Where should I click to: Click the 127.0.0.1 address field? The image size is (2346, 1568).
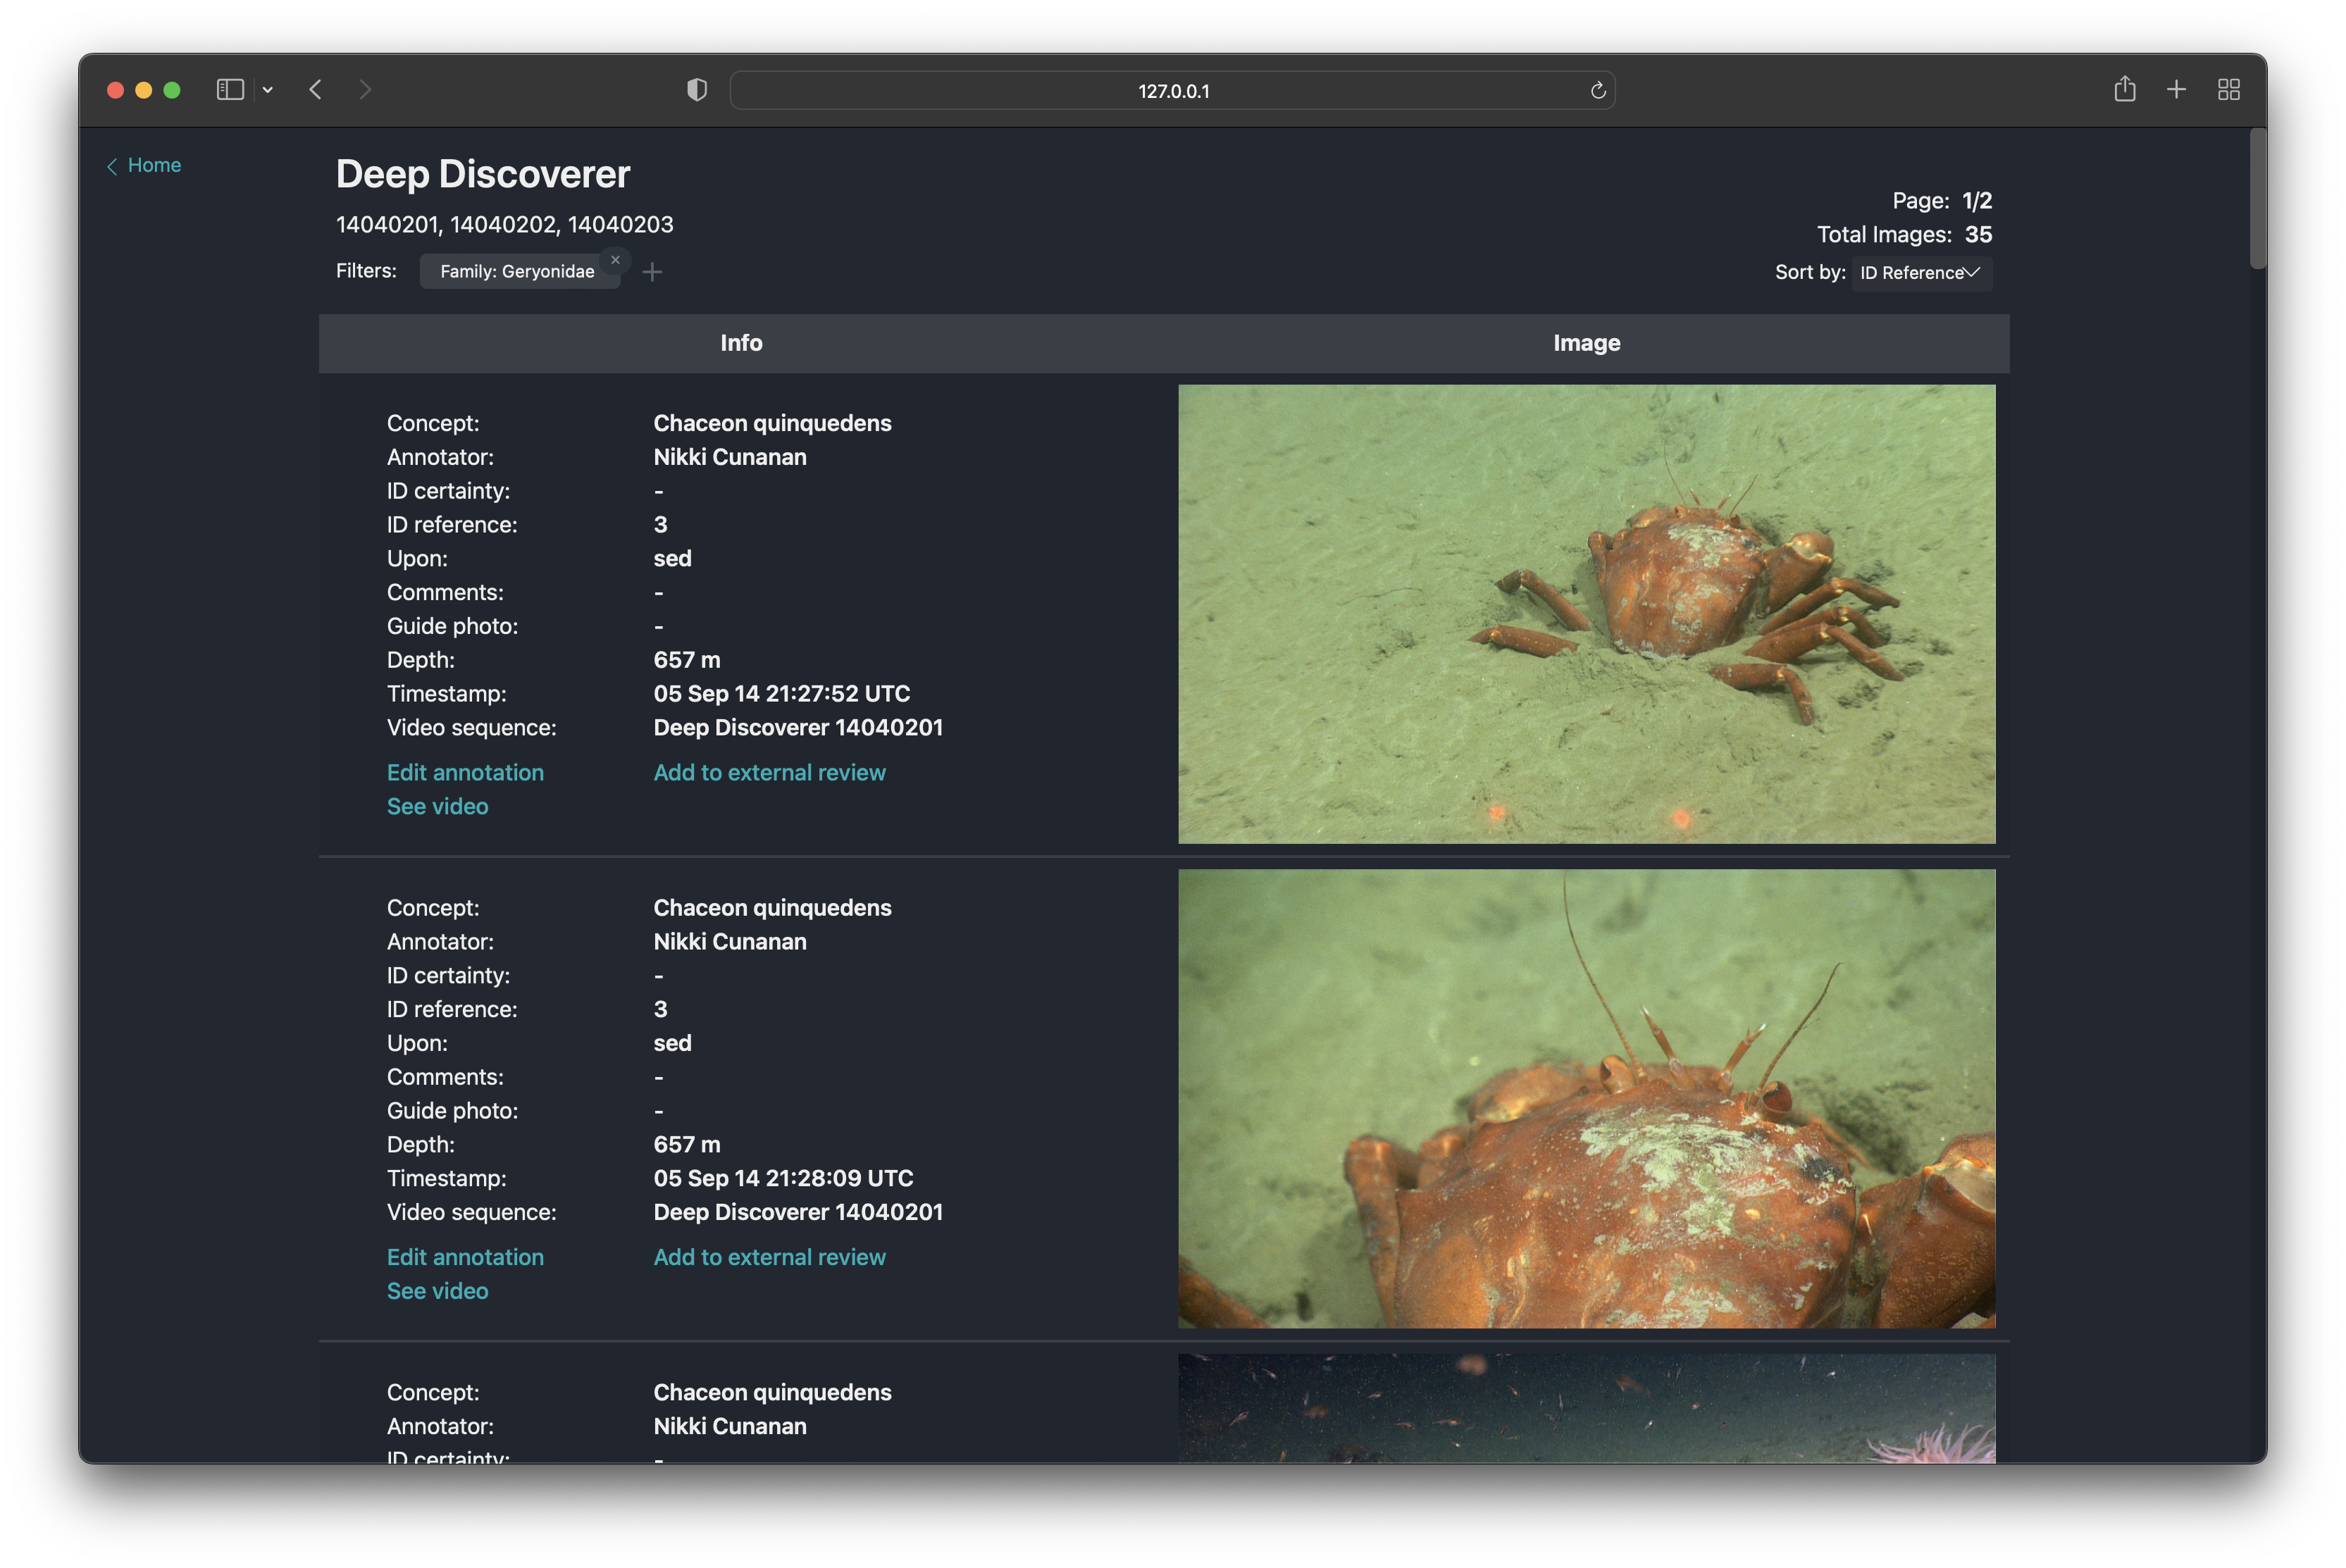pos(1172,91)
